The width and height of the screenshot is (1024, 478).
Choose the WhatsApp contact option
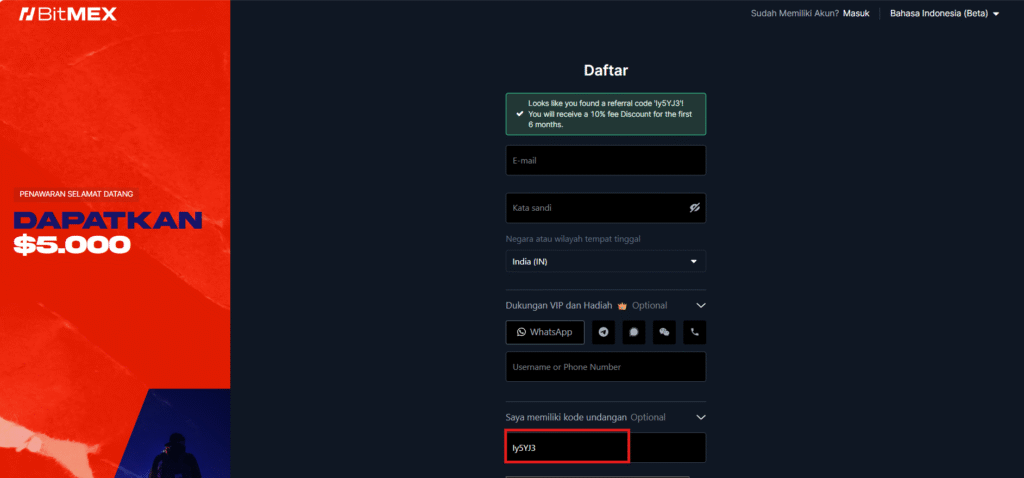pos(545,332)
